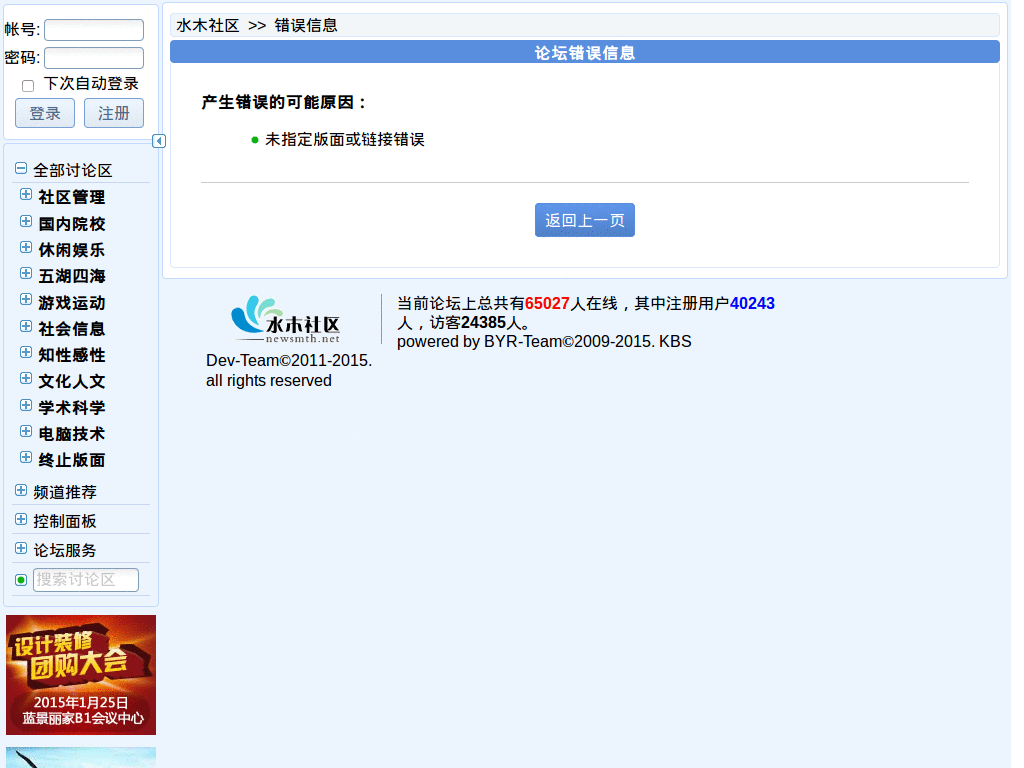This screenshot has height=768, width=1024.
Task: Click the 注册 button to register
Action: point(113,112)
